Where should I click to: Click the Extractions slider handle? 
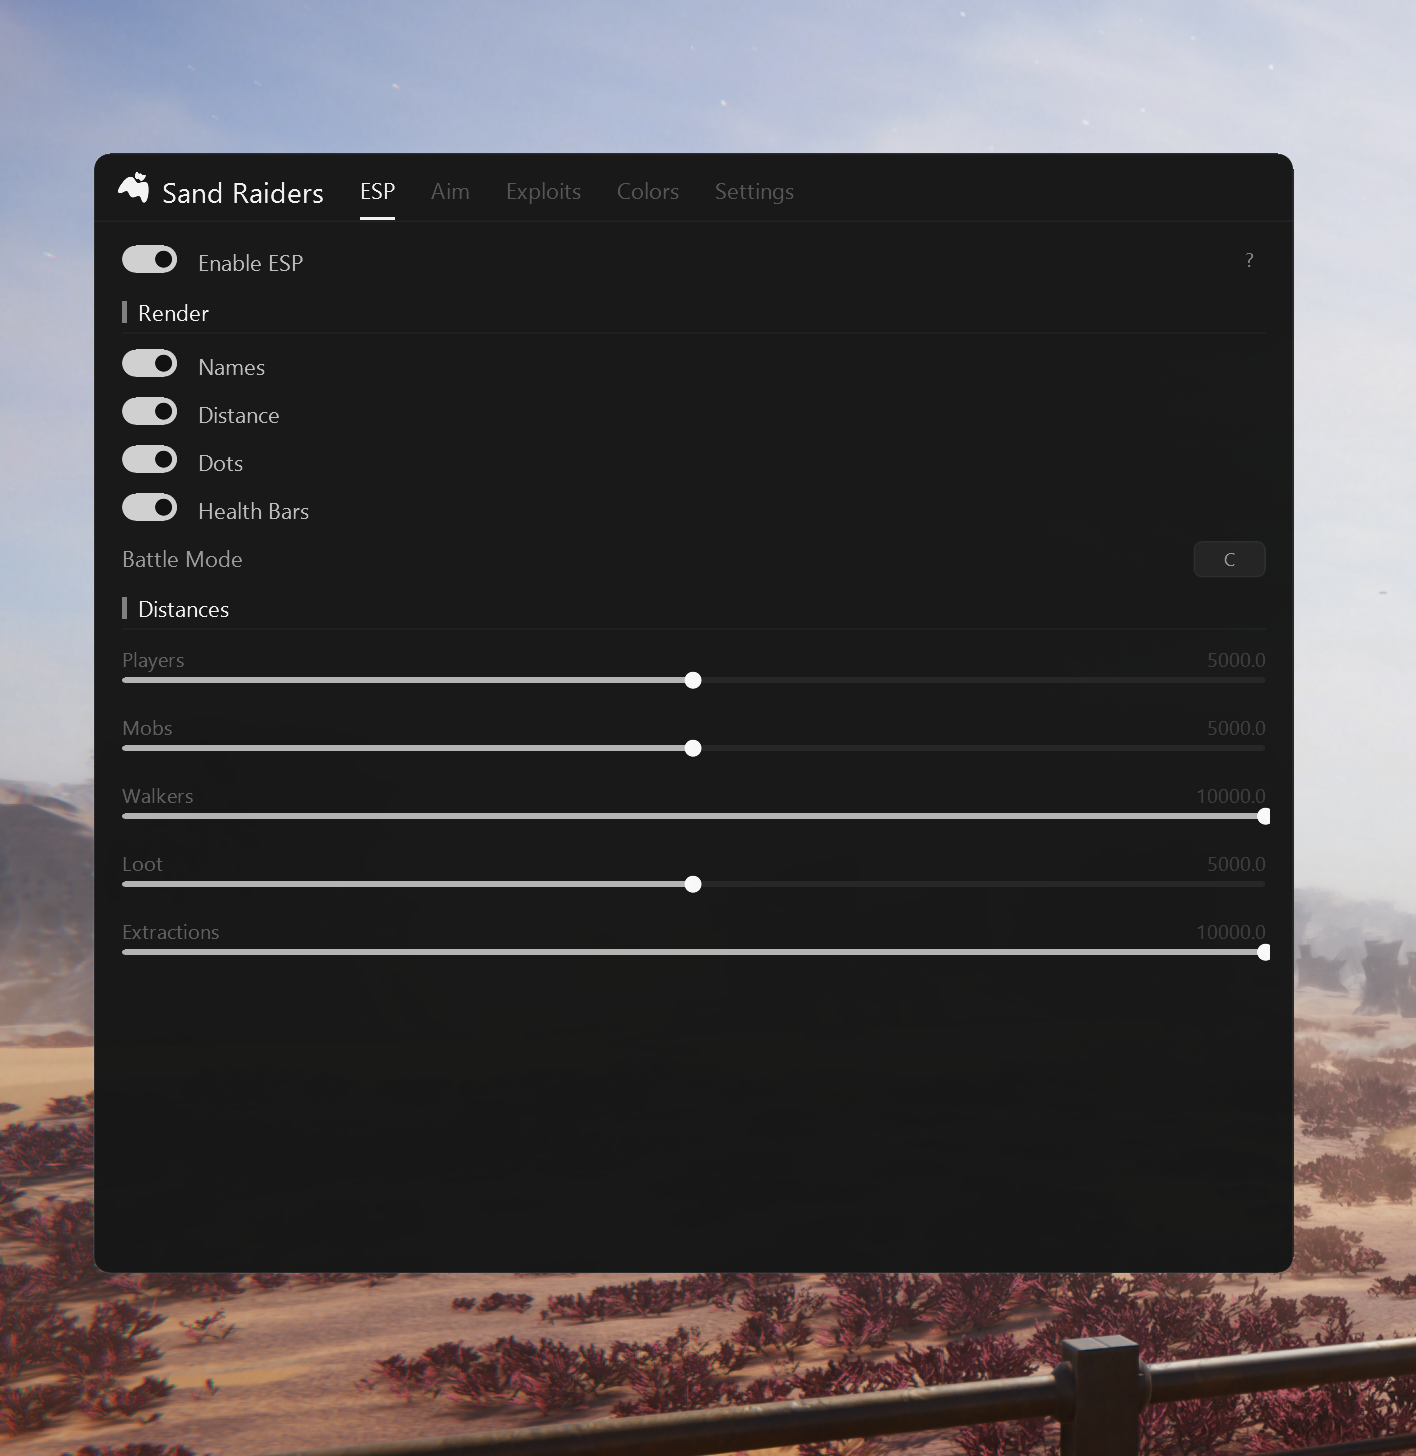click(x=1264, y=952)
